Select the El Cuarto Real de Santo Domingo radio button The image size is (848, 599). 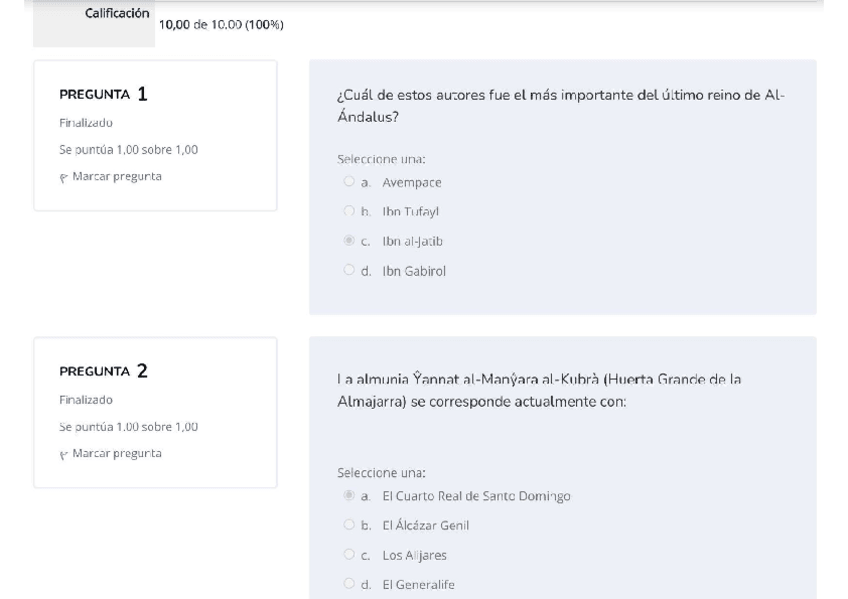[x=349, y=495]
